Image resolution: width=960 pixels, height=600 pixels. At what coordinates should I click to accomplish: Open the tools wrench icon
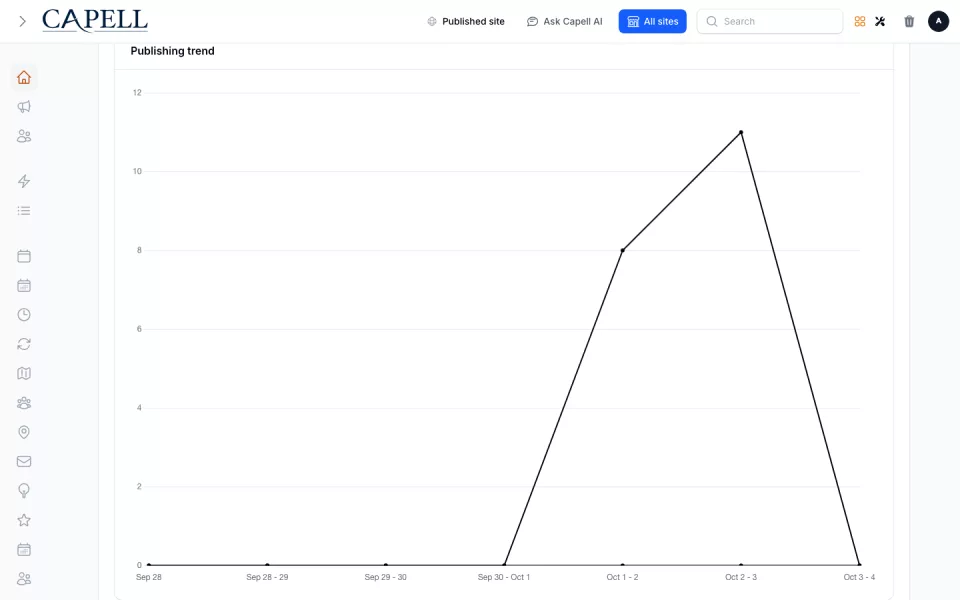click(x=880, y=21)
